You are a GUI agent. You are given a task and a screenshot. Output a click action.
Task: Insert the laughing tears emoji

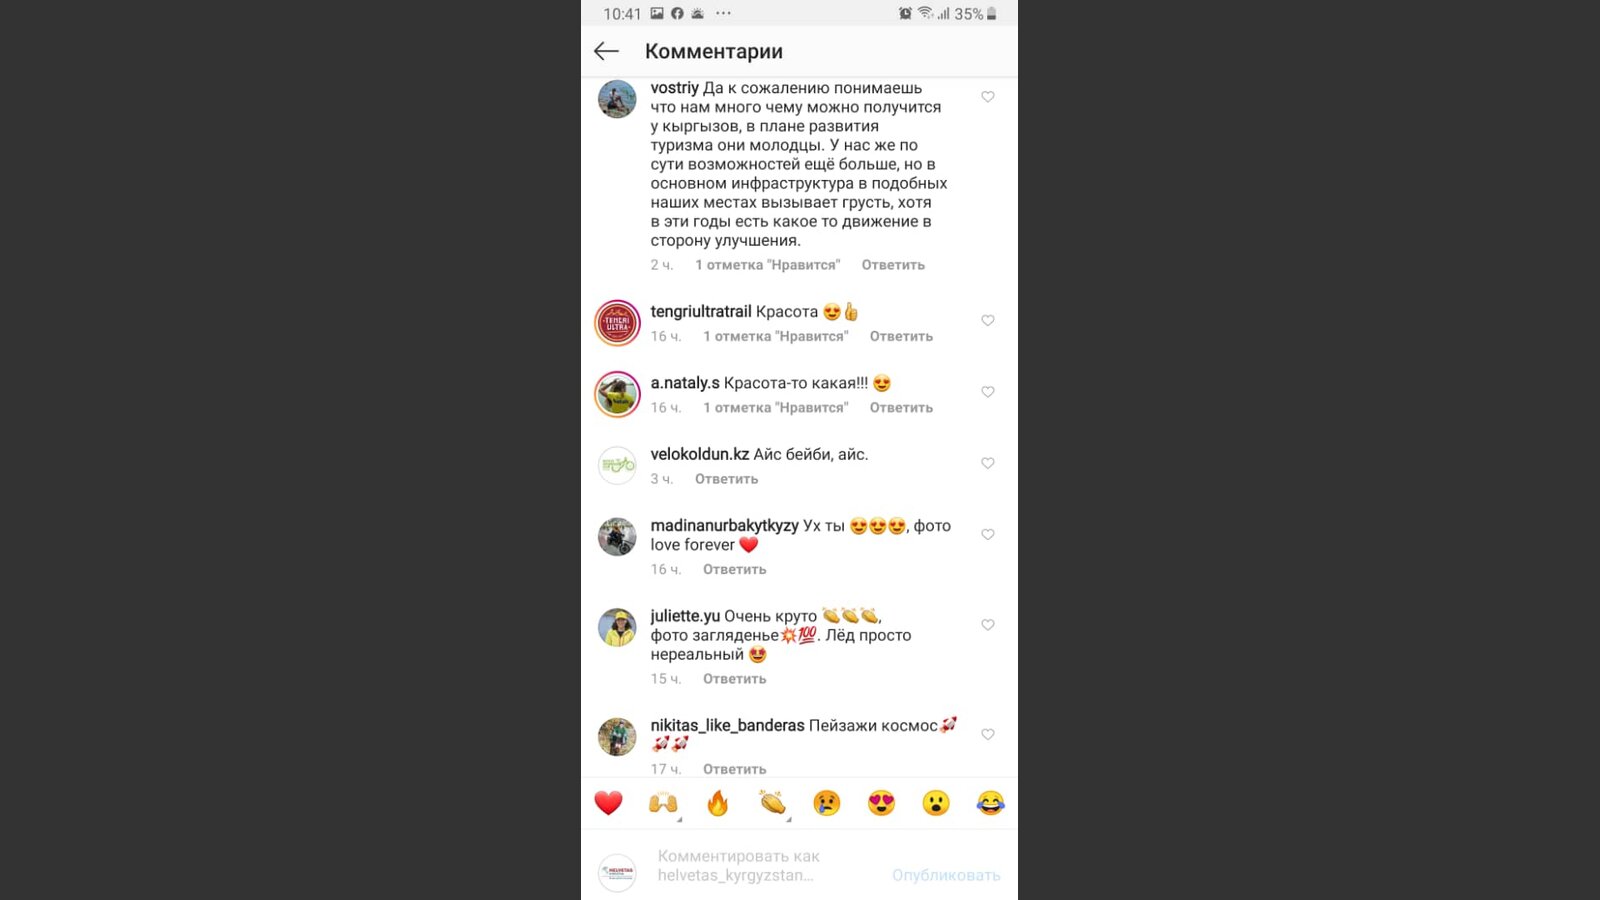pos(990,803)
